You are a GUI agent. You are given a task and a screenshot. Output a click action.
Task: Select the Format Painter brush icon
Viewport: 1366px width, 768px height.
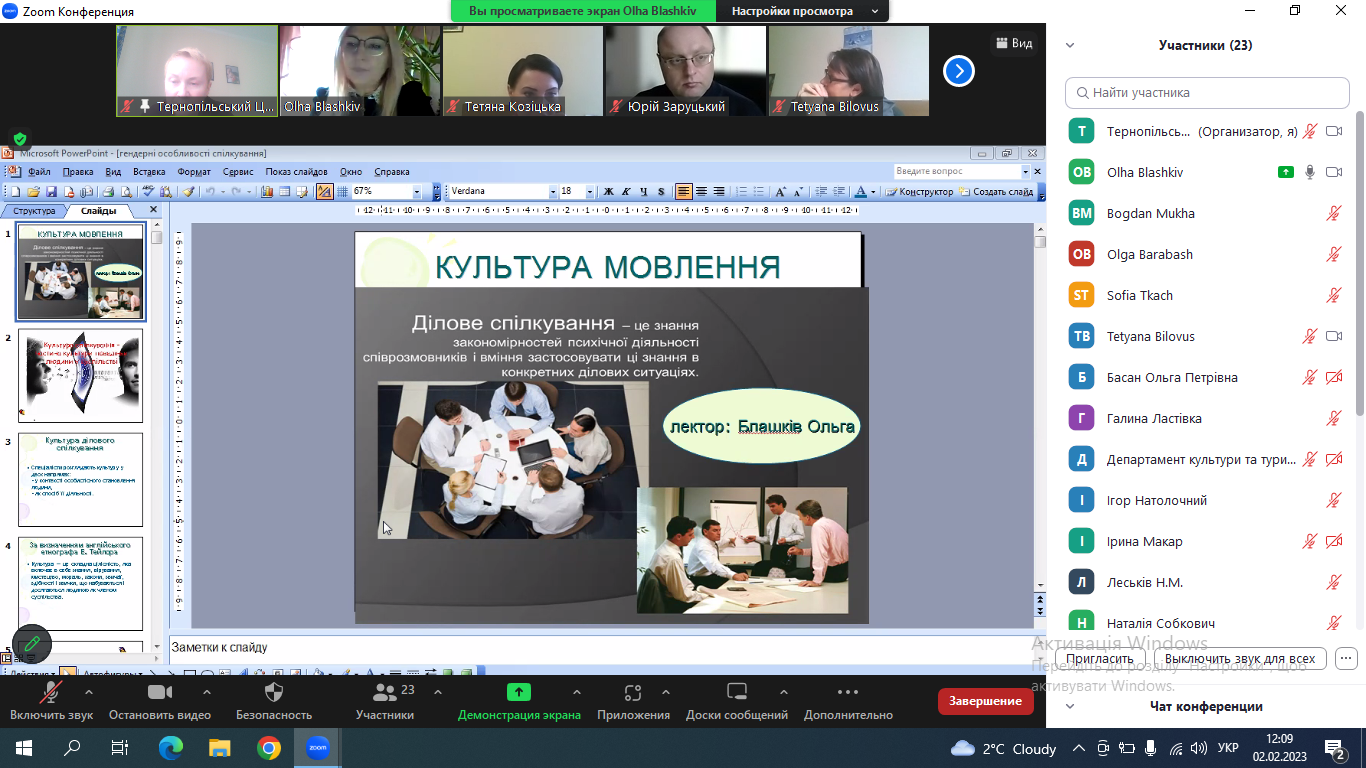click(188, 191)
